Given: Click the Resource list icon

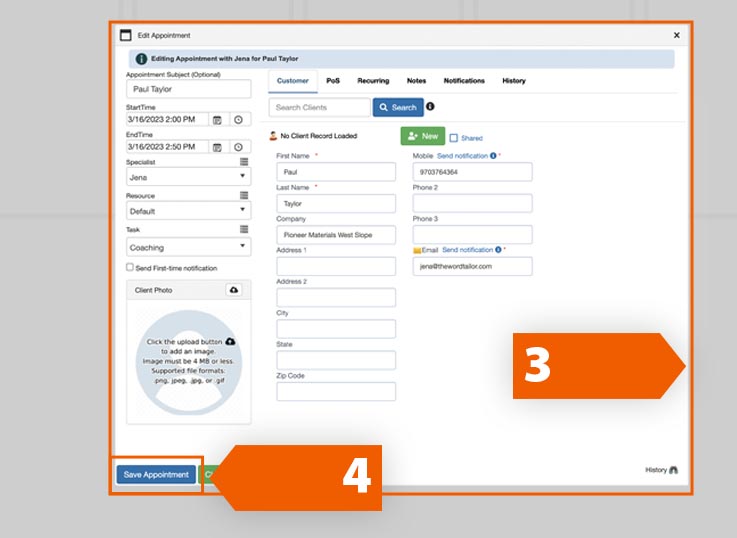Looking at the screenshot, I should tap(244, 196).
